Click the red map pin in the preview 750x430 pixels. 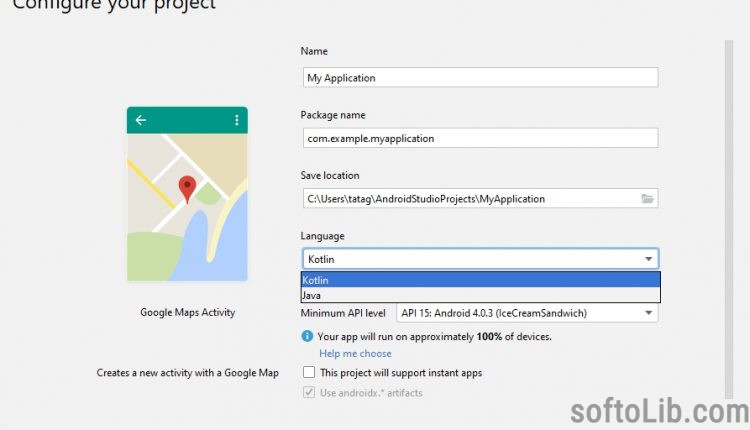click(187, 189)
